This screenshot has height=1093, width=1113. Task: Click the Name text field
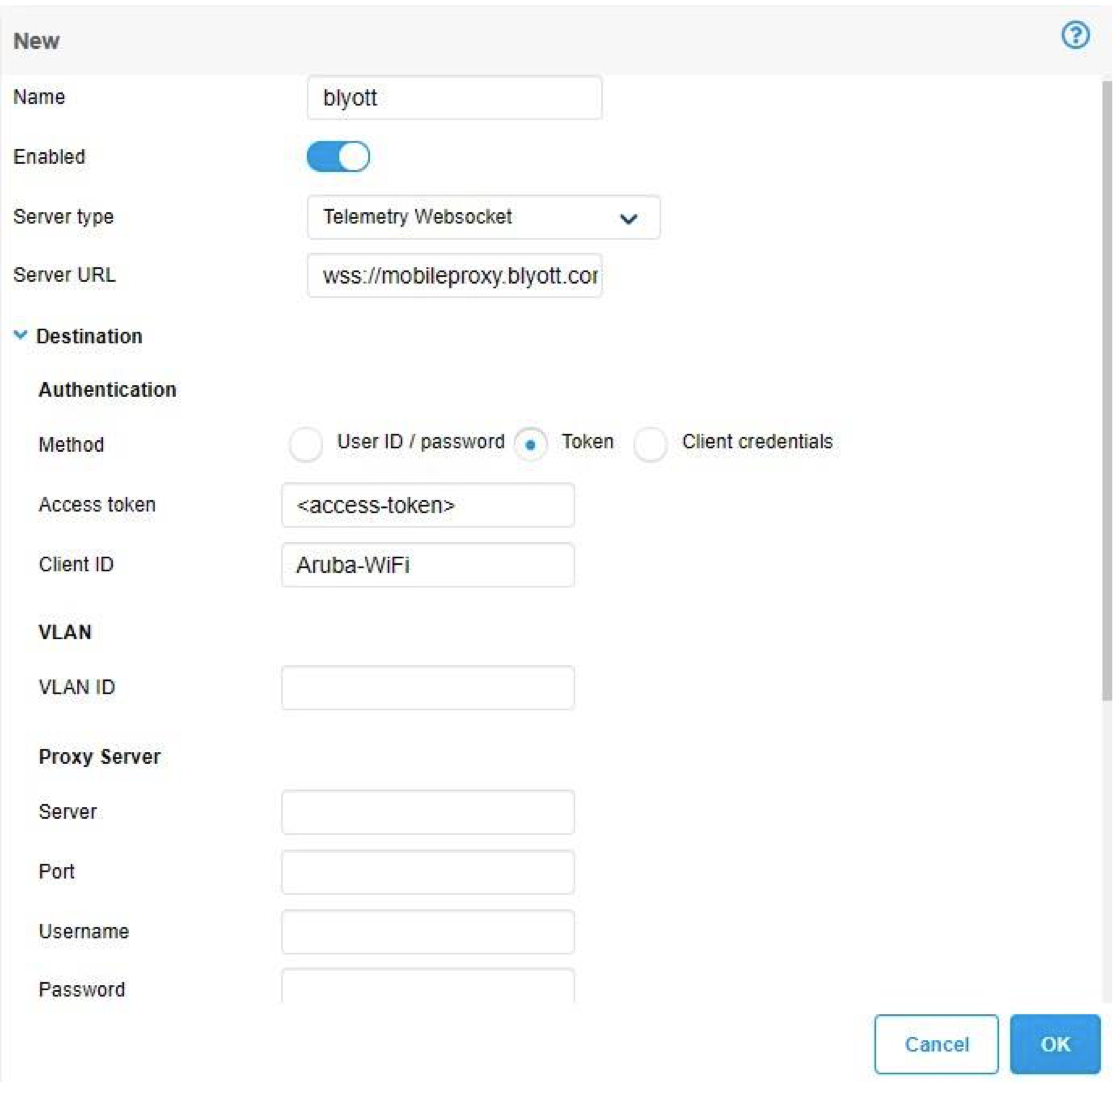pos(454,98)
